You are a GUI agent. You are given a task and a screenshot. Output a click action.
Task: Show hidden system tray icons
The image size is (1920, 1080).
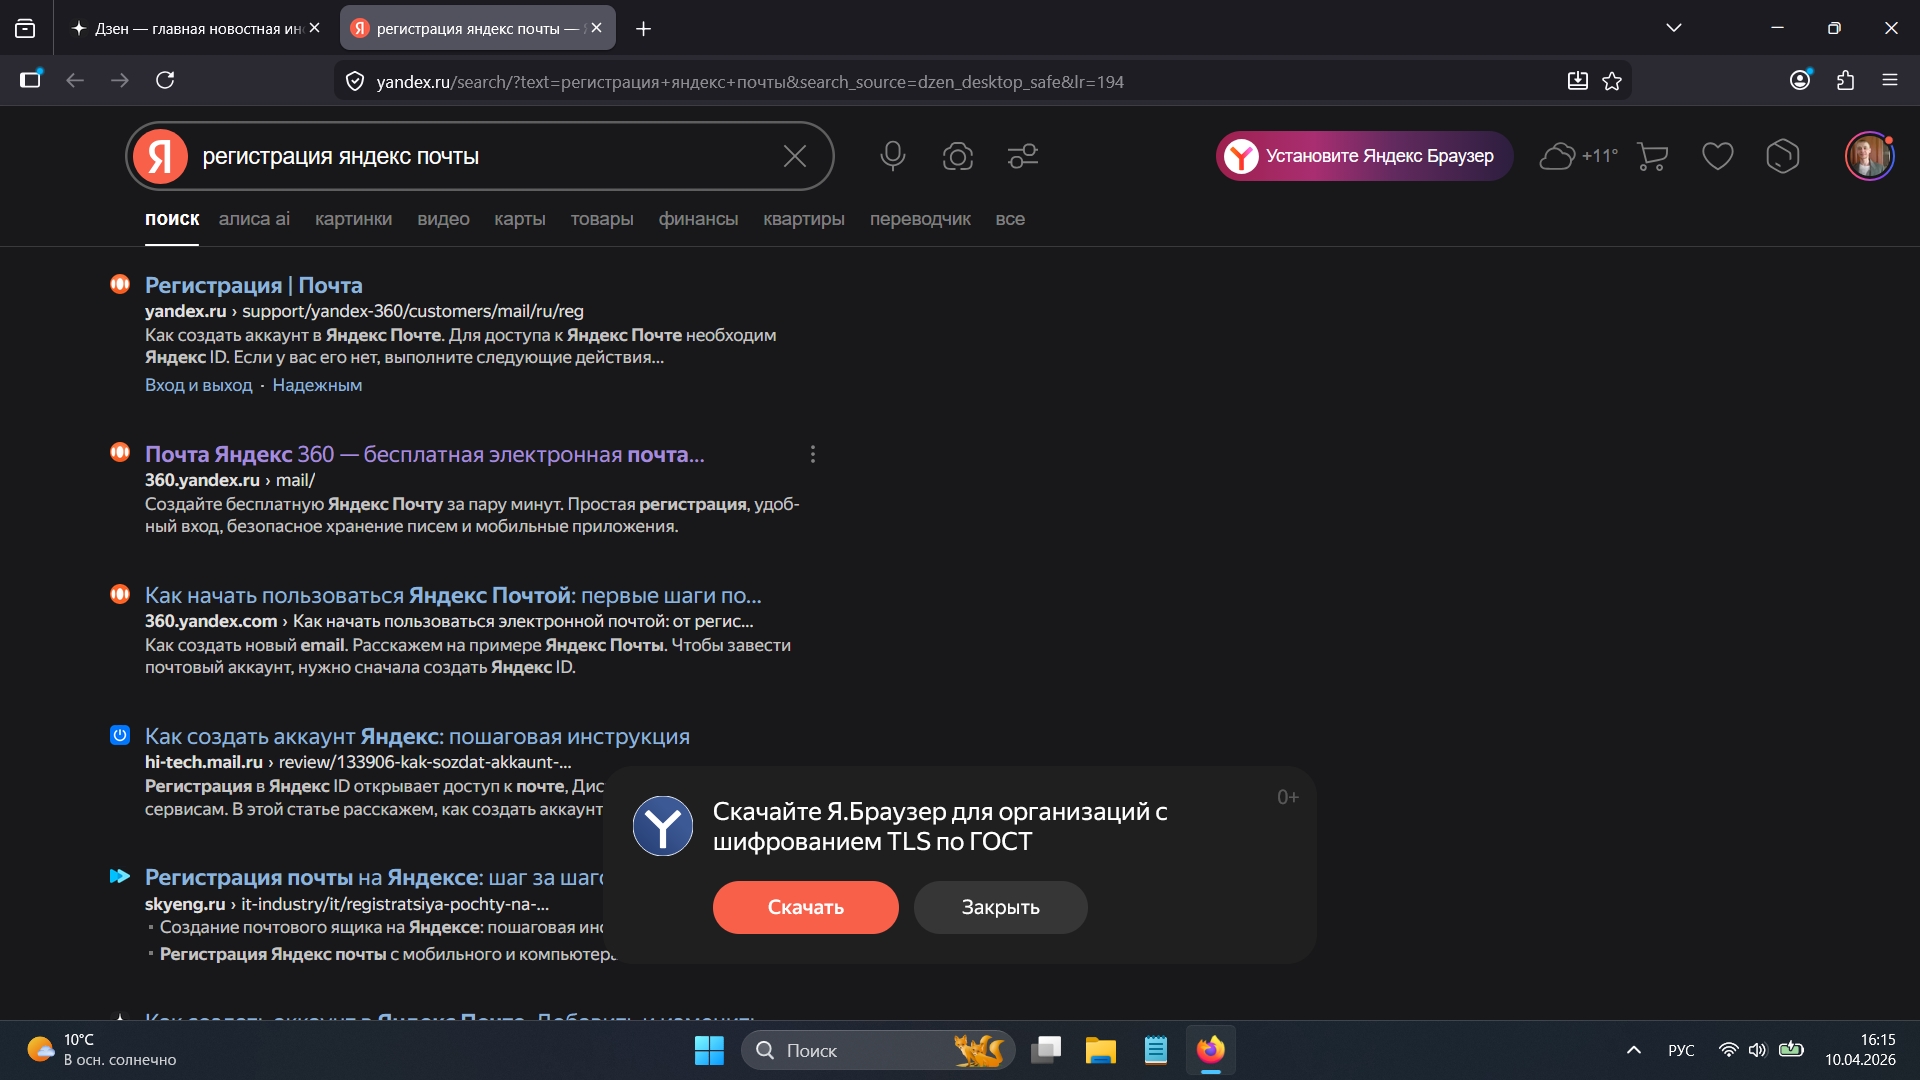tap(1633, 1050)
